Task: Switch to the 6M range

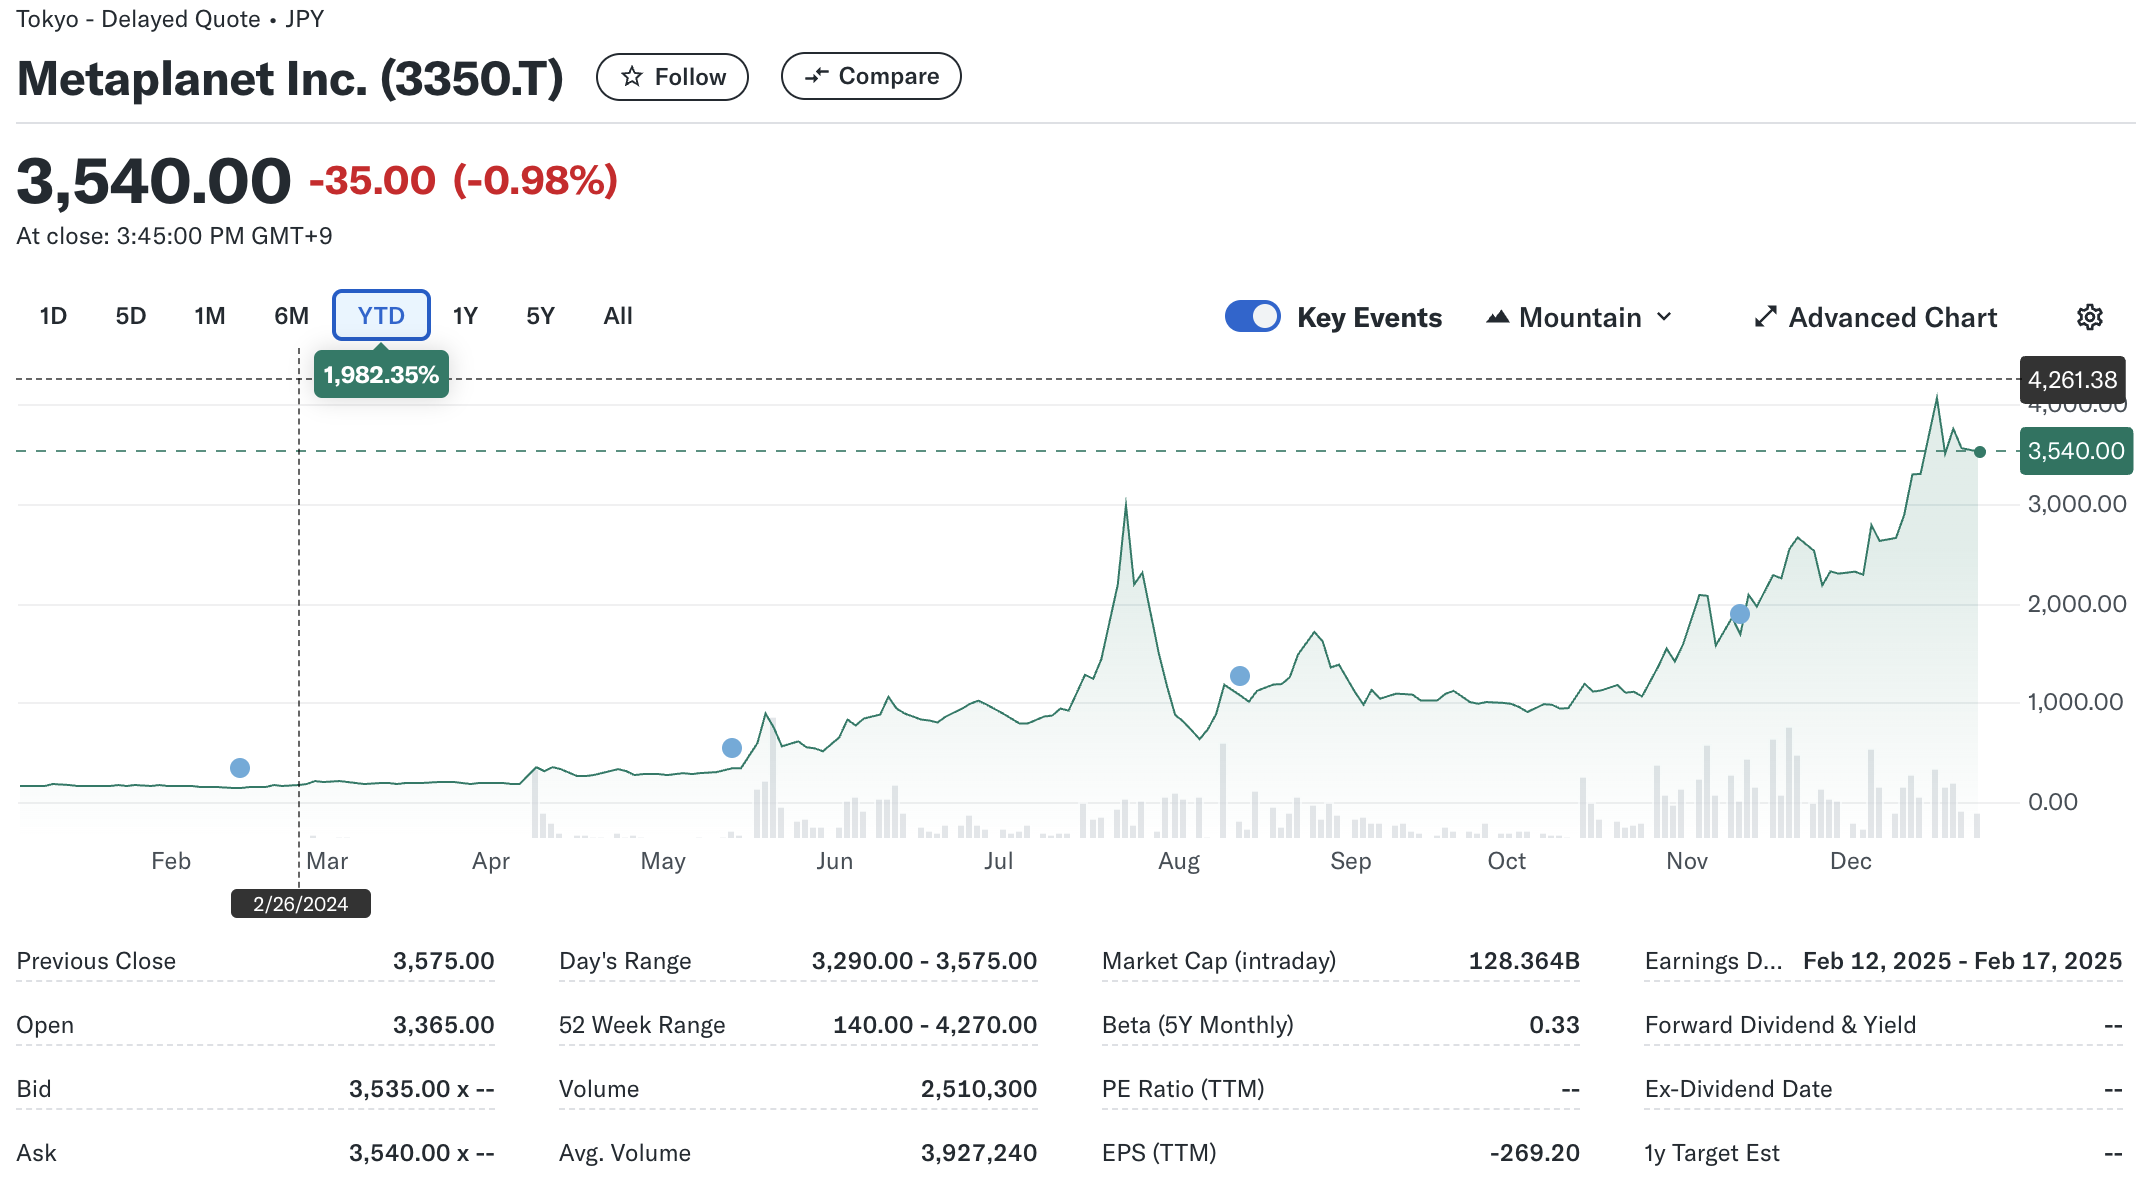Action: coord(291,316)
